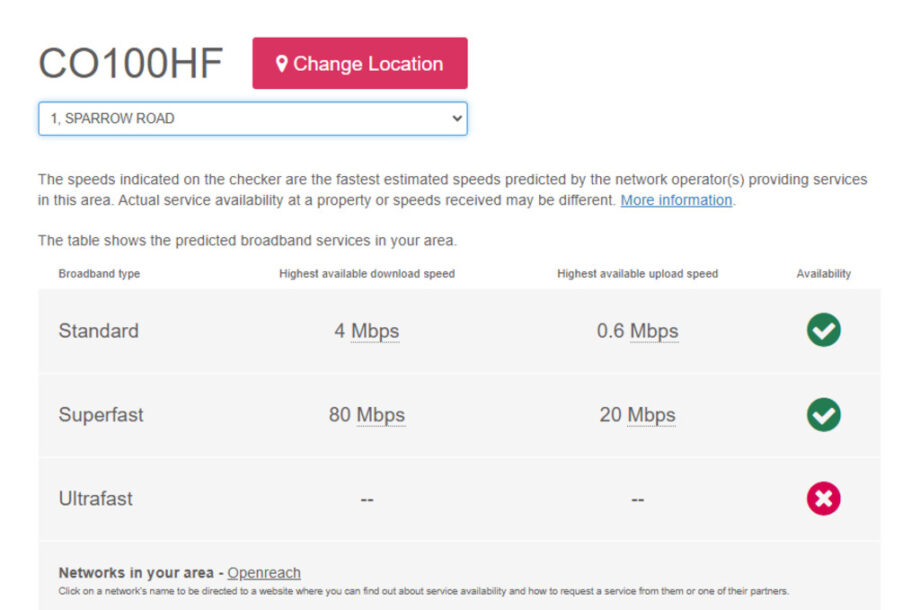The image size is (920, 610).
Task: Select the Standard broadband type row label
Action: [x=99, y=331]
